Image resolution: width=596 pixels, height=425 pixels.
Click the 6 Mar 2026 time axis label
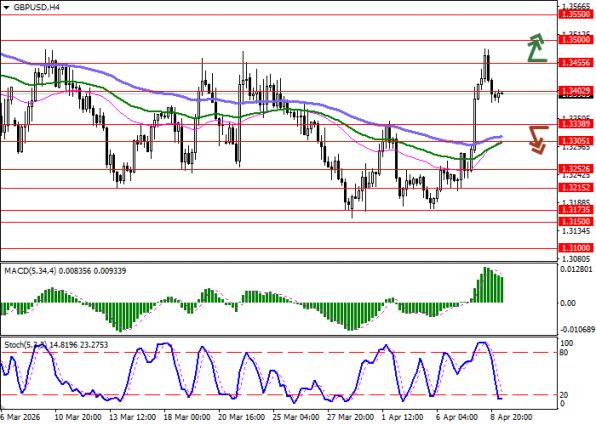point(19,417)
